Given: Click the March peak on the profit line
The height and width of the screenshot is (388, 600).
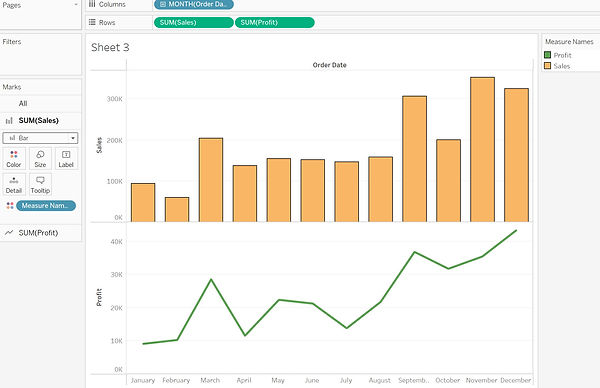Looking at the screenshot, I should (x=211, y=279).
